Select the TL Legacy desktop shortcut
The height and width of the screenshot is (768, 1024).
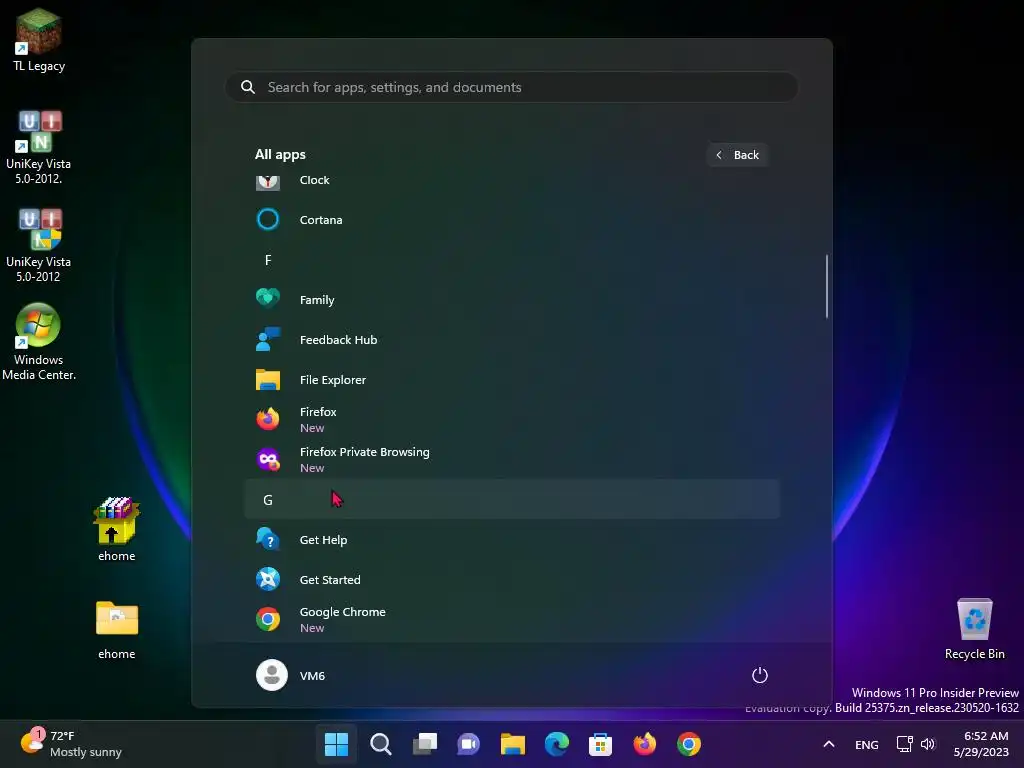point(39,40)
